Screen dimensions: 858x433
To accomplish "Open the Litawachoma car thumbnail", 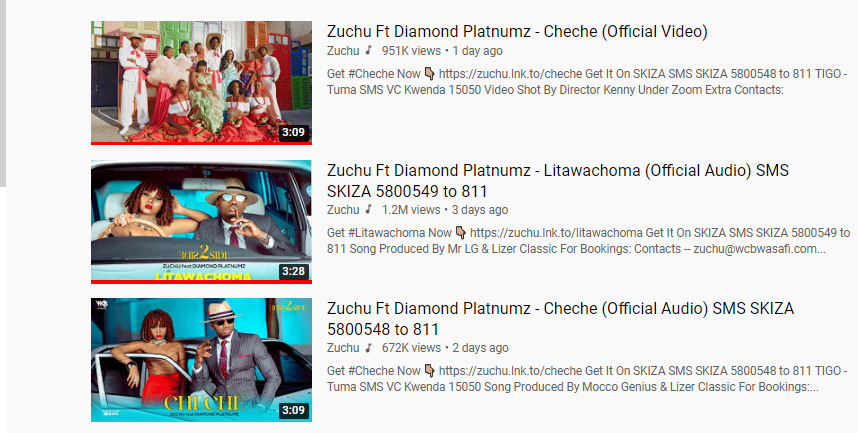I will pos(201,222).
